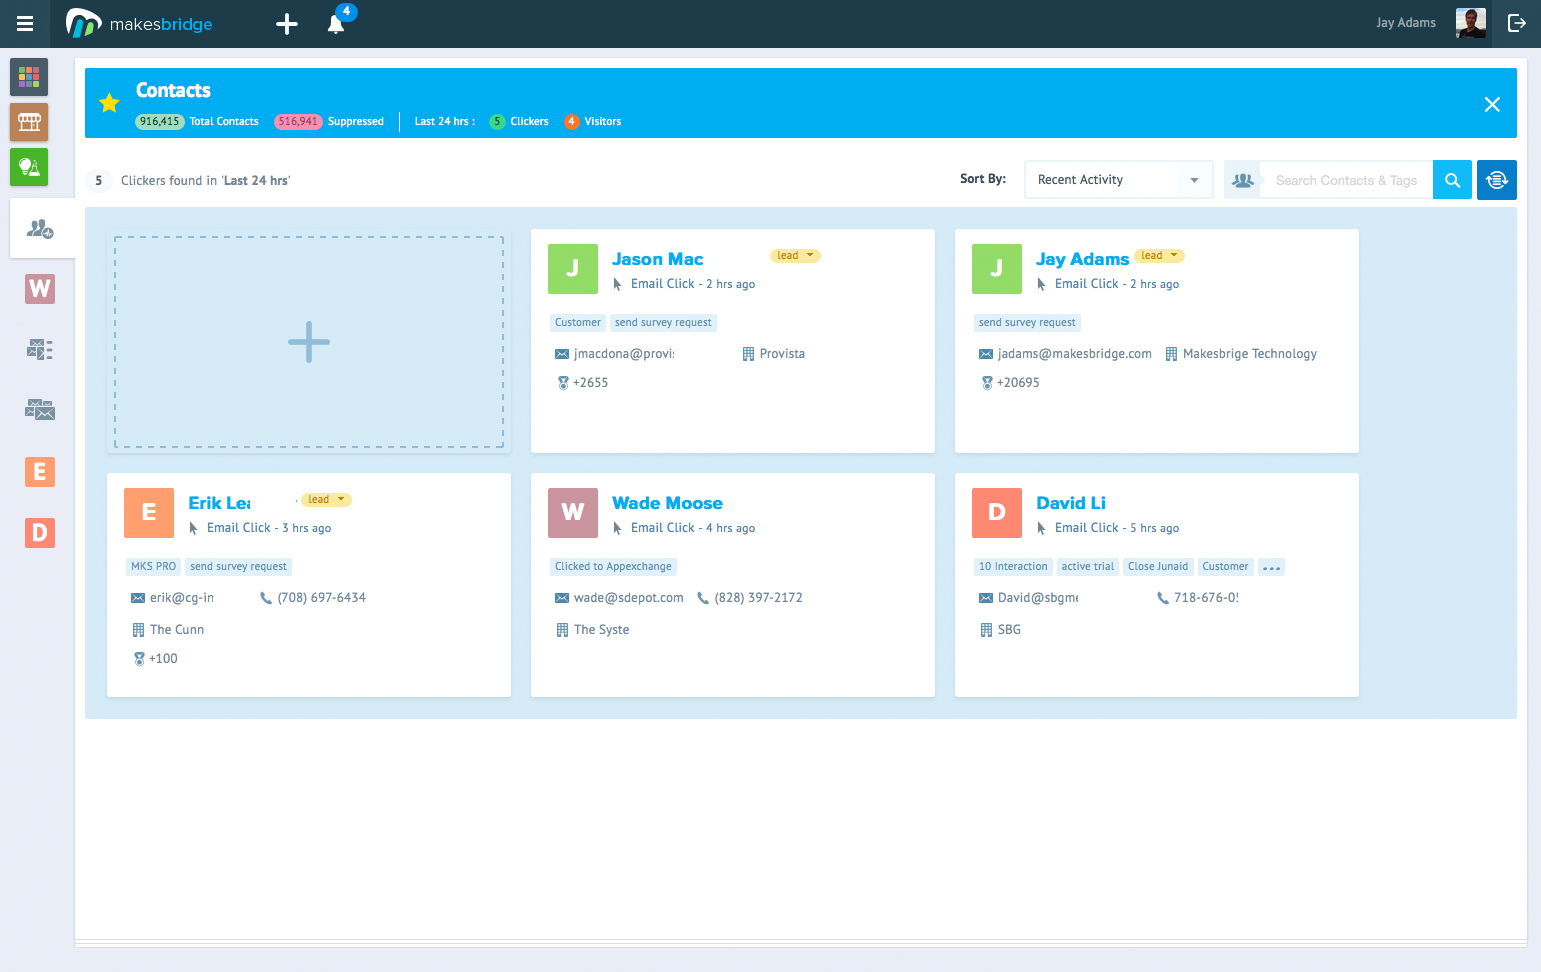Close the Contacts panel
Screen dimensions: 1541x972
tap(1491, 104)
